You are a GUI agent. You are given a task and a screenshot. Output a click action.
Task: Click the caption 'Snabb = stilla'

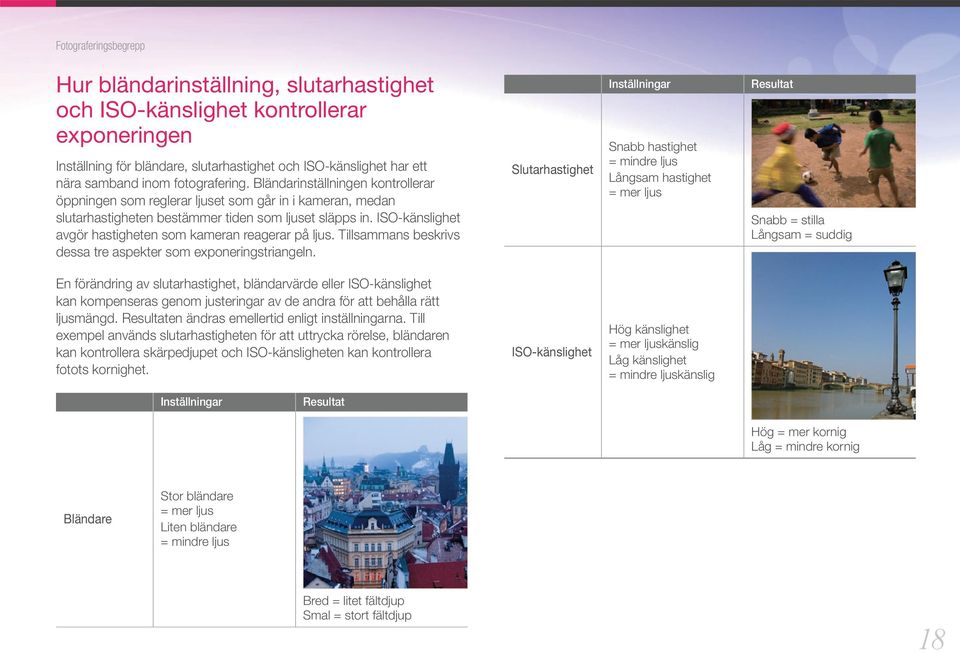click(x=787, y=220)
